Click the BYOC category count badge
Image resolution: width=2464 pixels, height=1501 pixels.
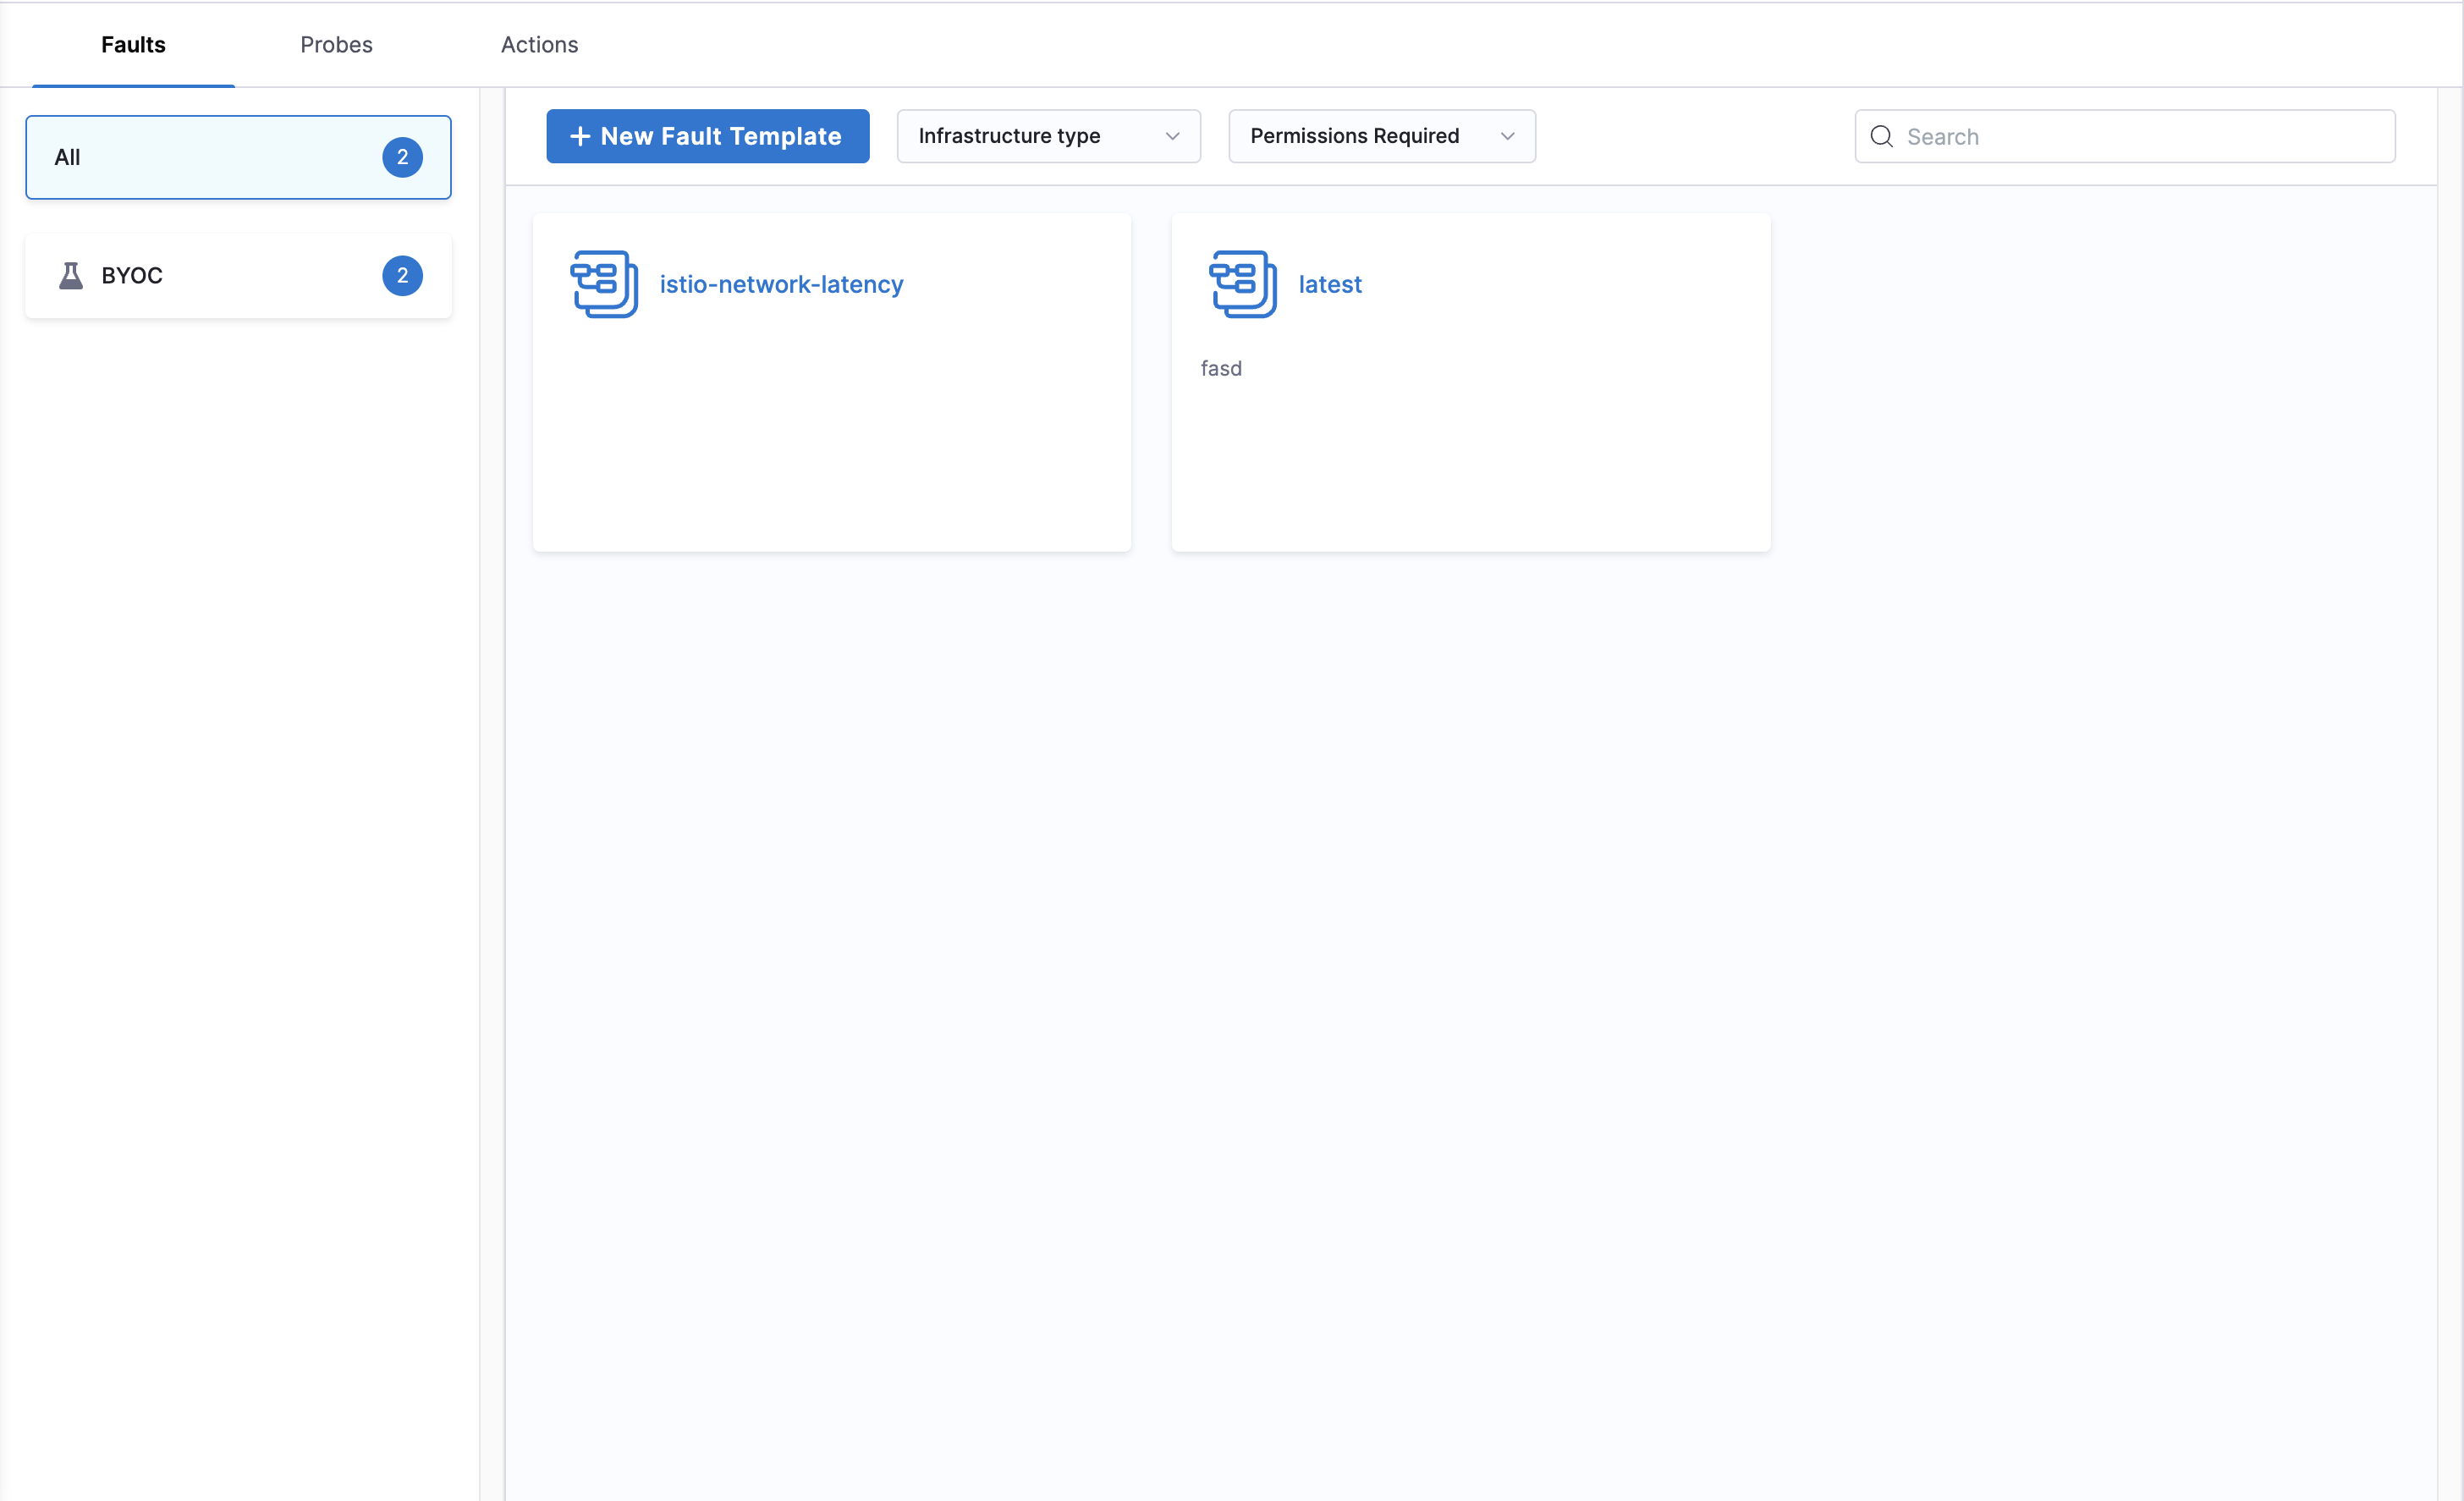tap(402, 276)
